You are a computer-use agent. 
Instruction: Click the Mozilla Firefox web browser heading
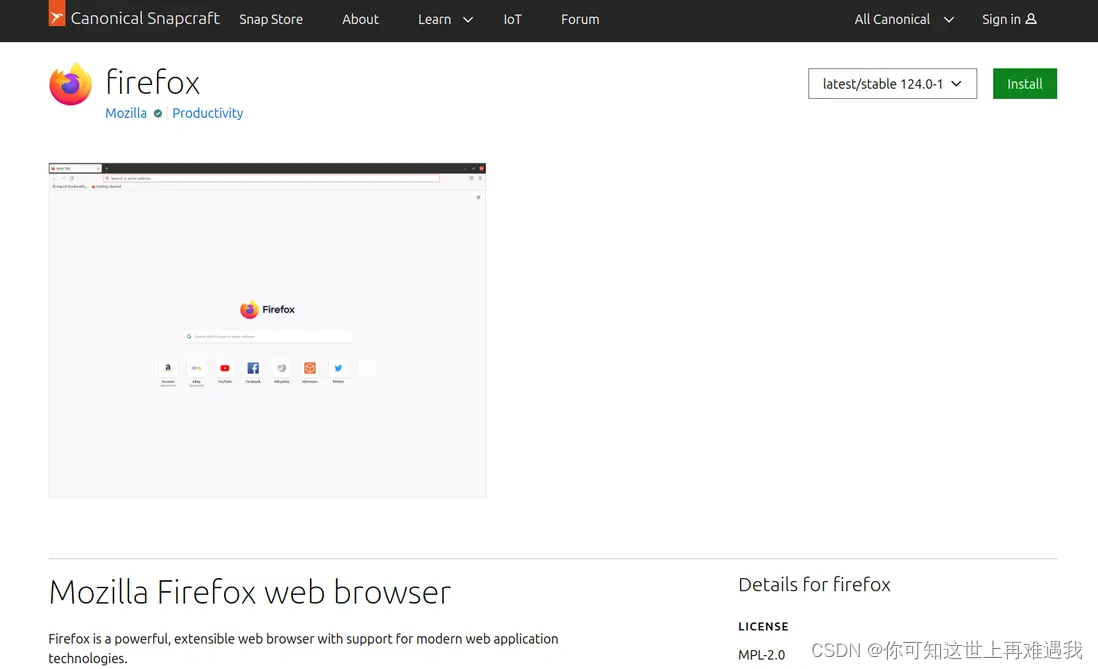point(249,592)
